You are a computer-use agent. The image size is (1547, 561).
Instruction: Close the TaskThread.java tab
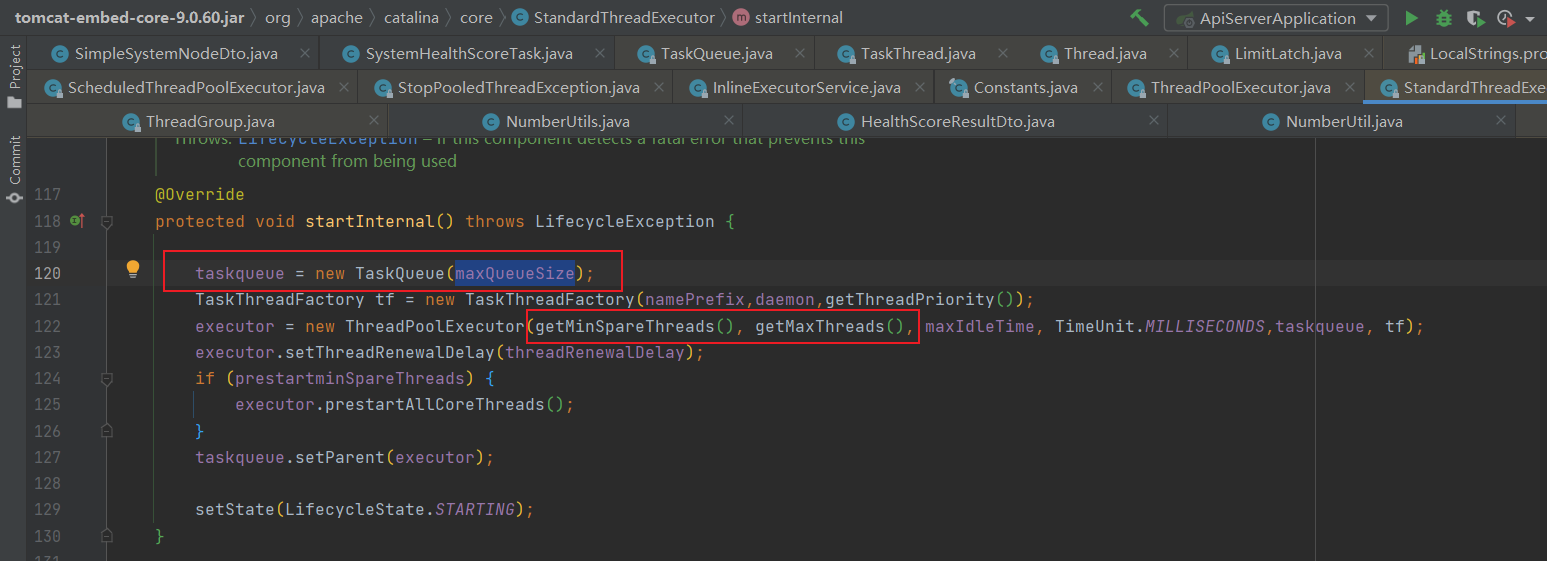coord(1001,54)
